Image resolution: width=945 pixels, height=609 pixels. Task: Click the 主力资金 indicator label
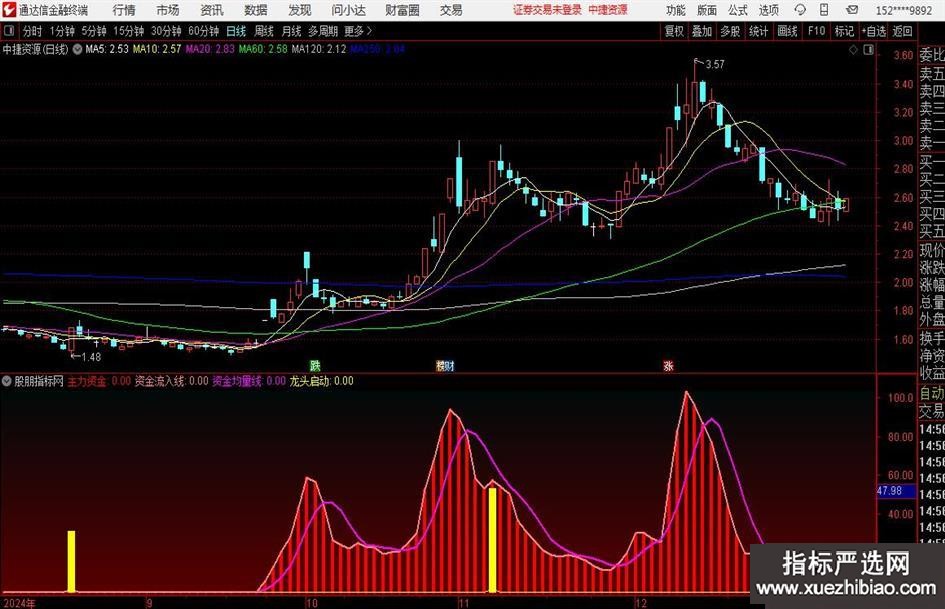[99, 381]
